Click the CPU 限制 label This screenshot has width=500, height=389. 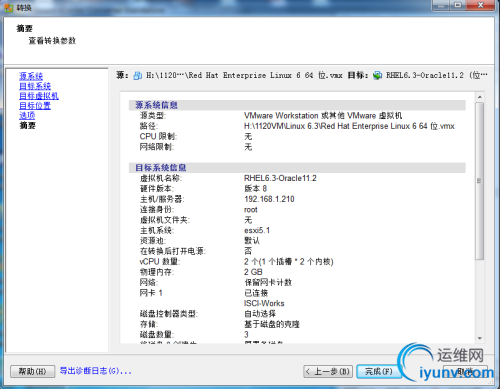pyautogui.click(x=158, y=136)
